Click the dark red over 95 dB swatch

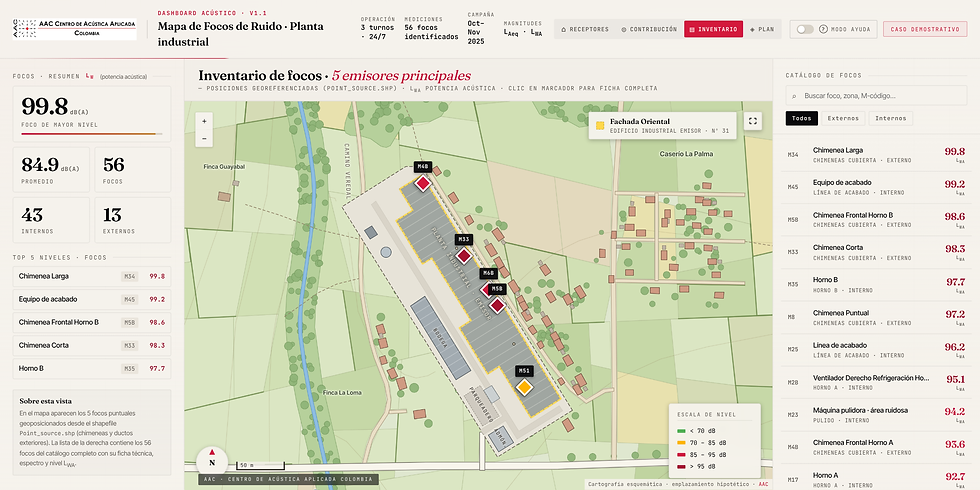coord(681,467)
